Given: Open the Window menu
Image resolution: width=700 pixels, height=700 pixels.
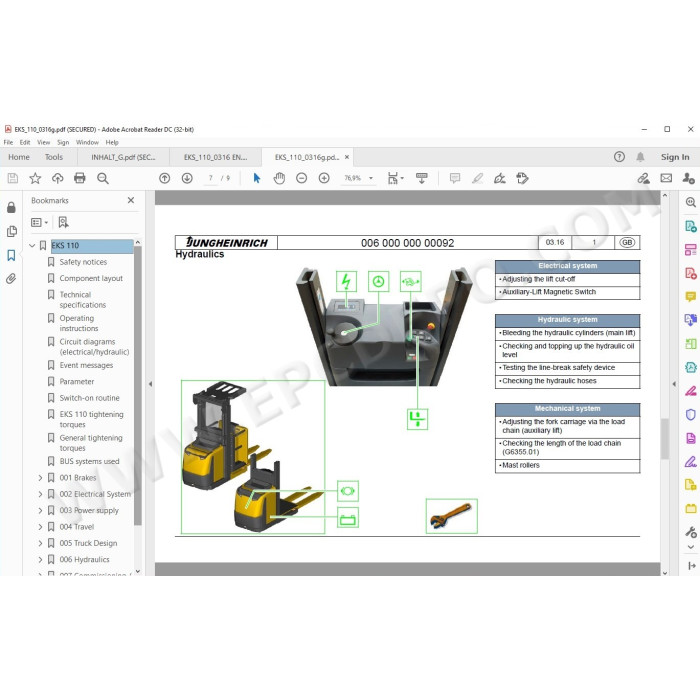Looking at the screenshot, I should (87, 142).
